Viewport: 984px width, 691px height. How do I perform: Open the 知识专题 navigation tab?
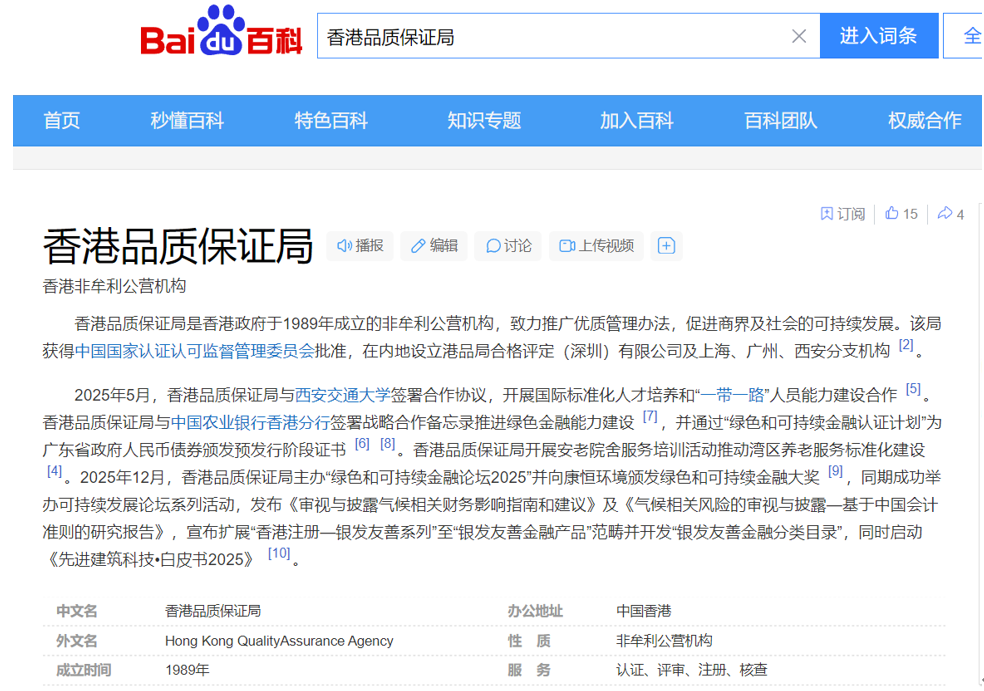pos(484,121)
